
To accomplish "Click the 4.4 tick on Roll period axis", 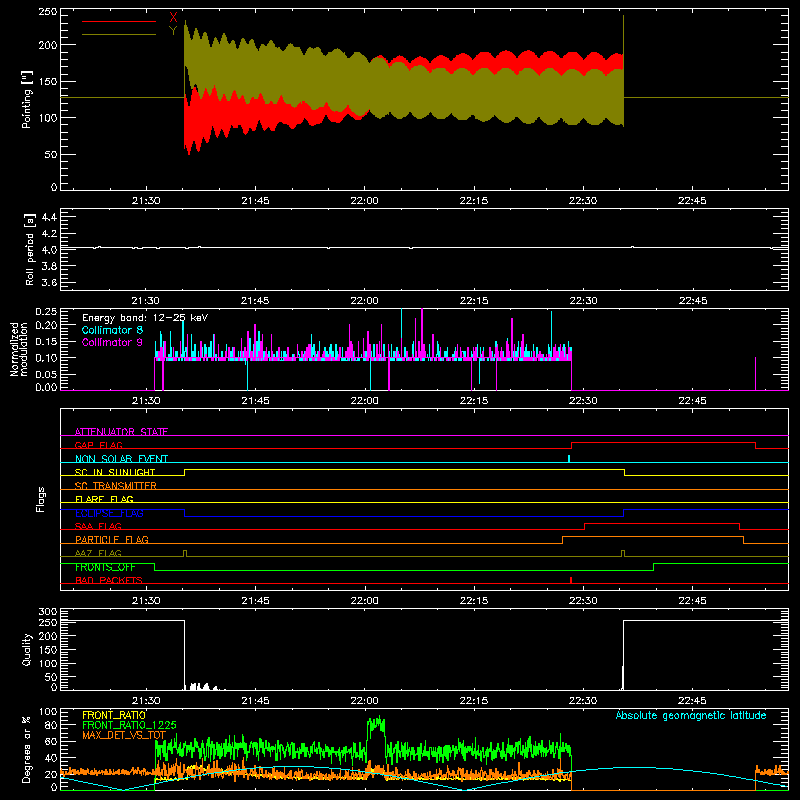I will click(x=48, y=217).
